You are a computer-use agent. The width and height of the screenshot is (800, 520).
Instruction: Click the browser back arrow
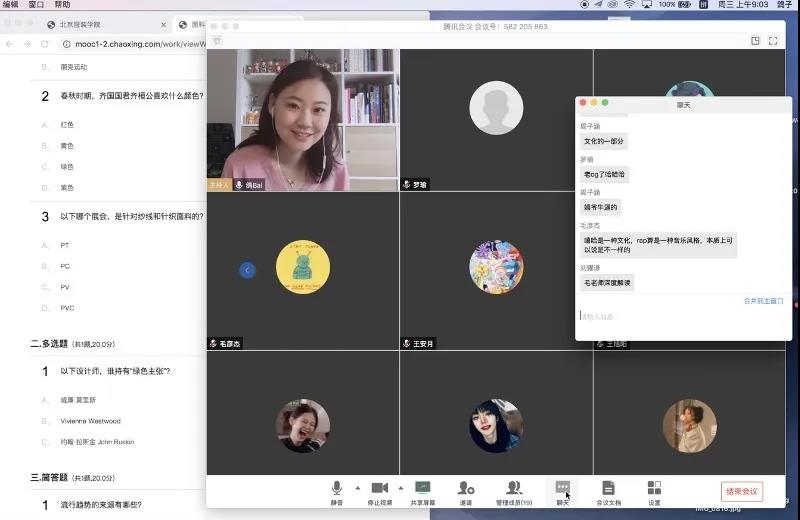pos(9,44)
